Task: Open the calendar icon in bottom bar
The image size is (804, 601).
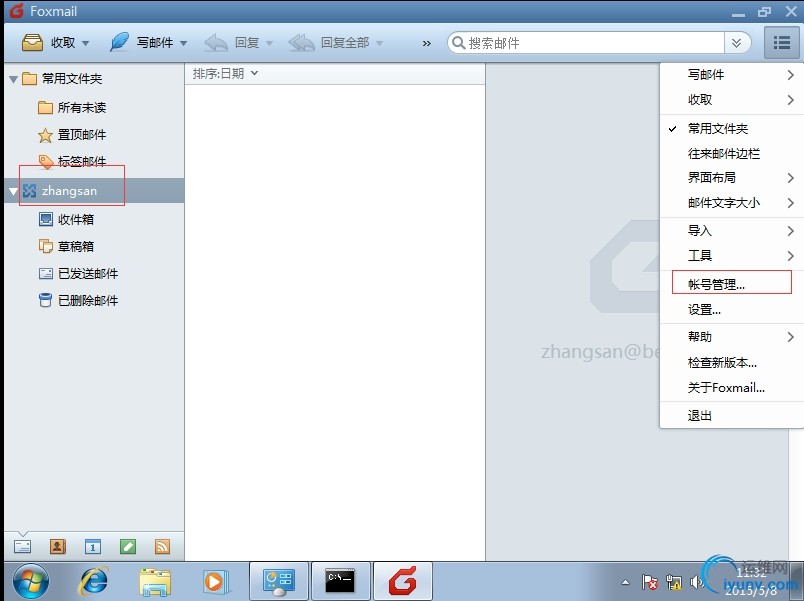Action: click(93, 547)
